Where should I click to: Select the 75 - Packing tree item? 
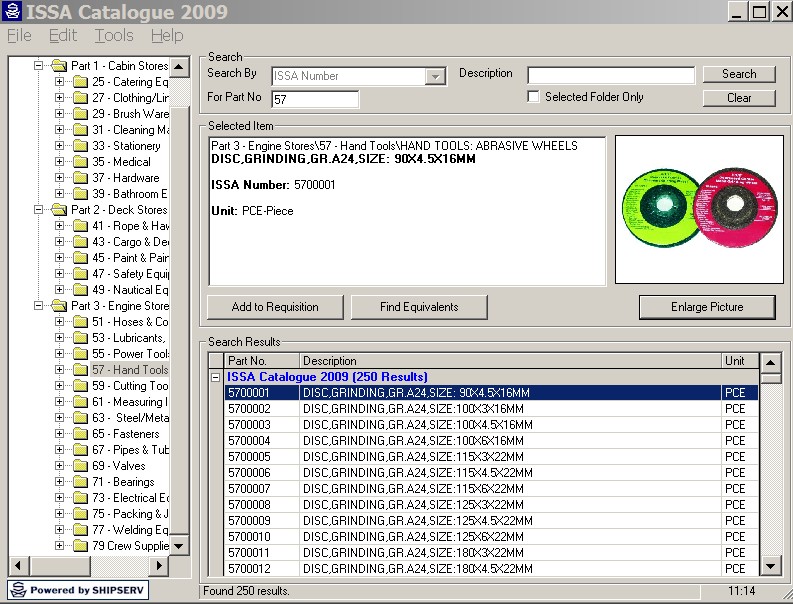click(x=130, y=514)
